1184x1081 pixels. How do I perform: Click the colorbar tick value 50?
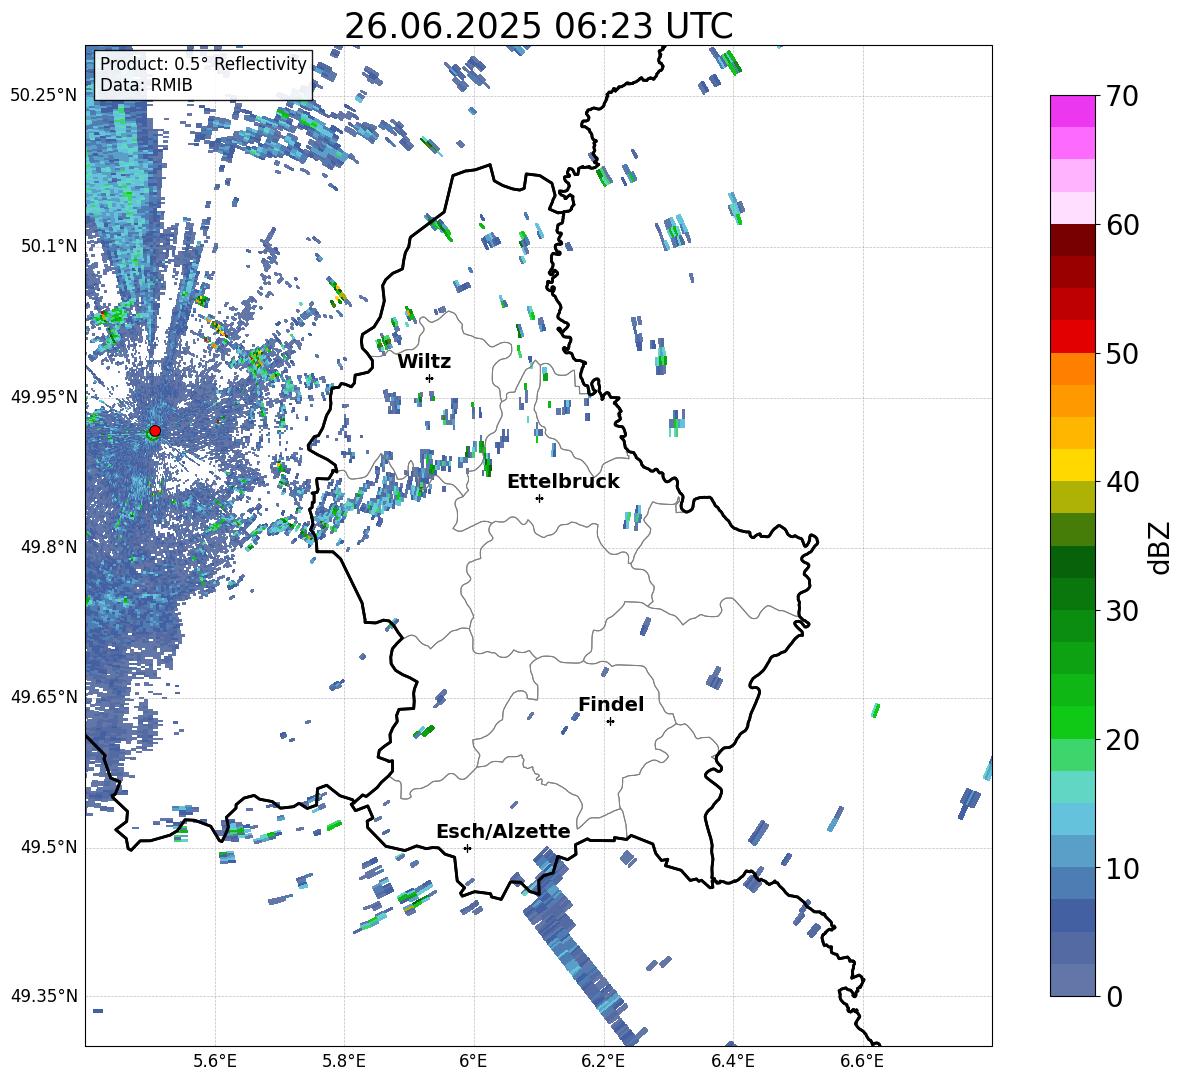pos(1122,354)
